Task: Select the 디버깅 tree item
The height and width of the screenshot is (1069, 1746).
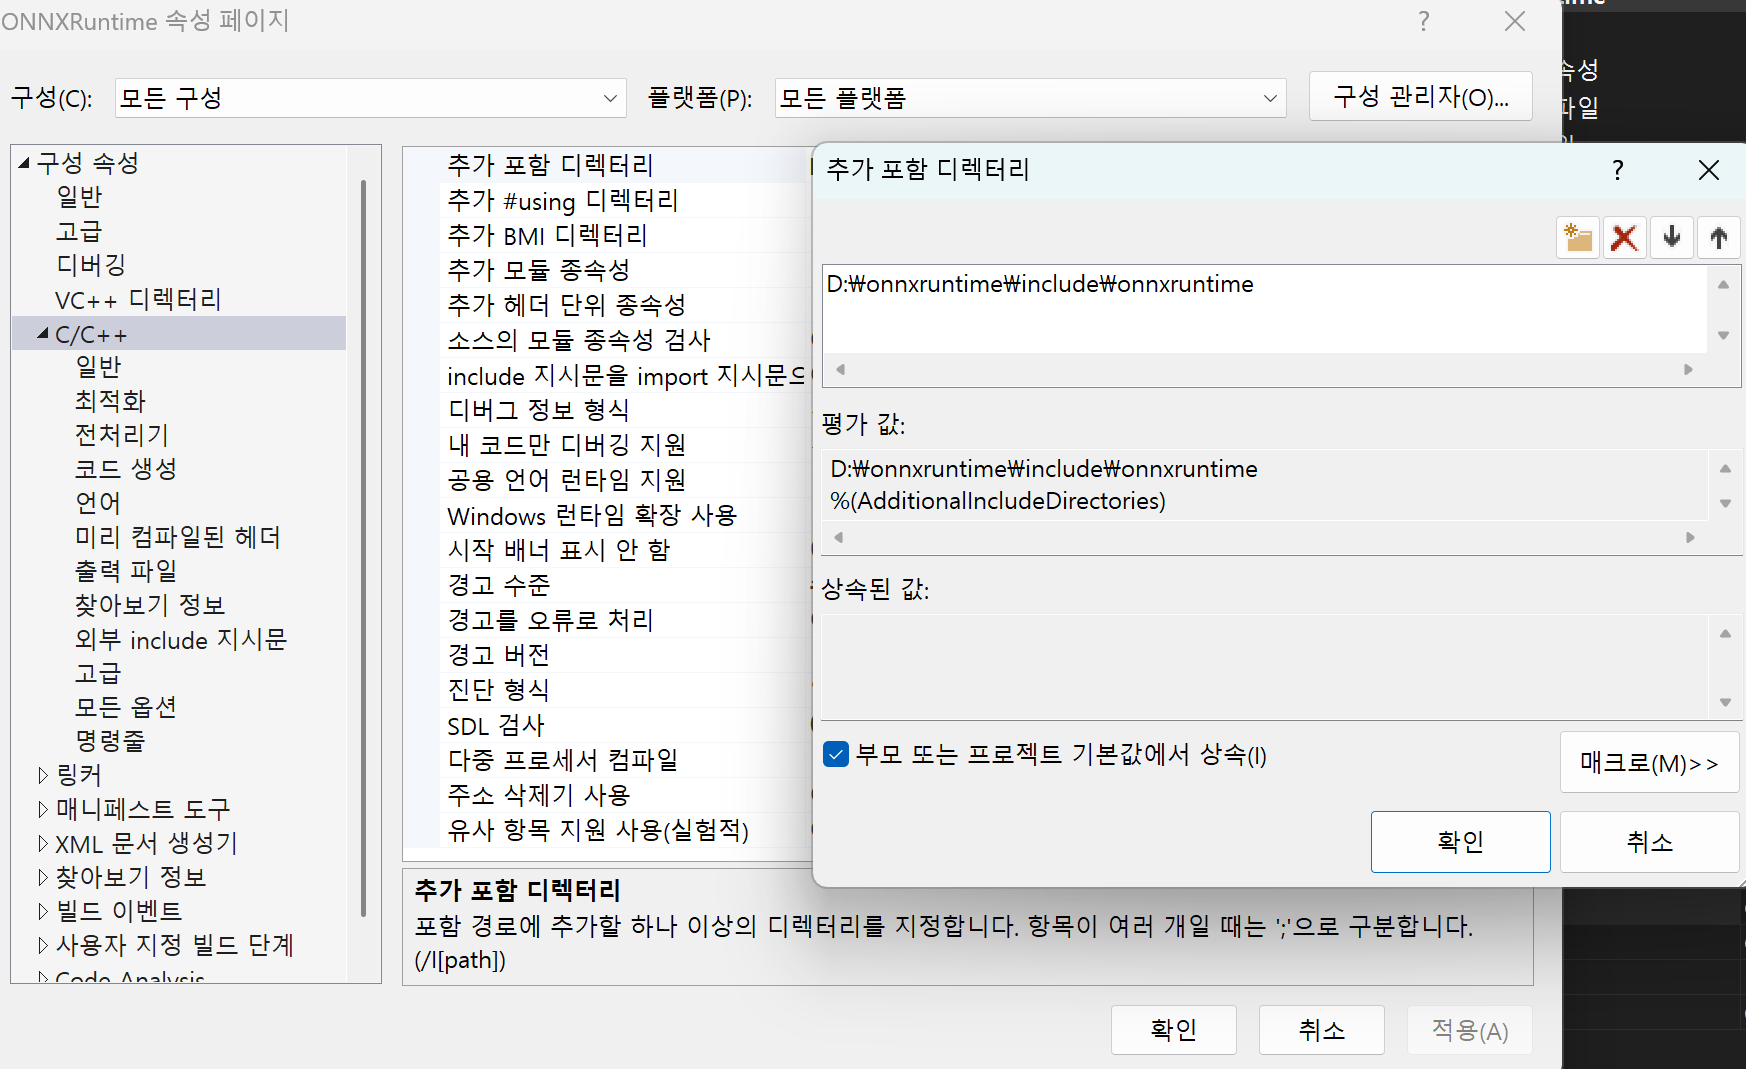Action: pos(91,265)
